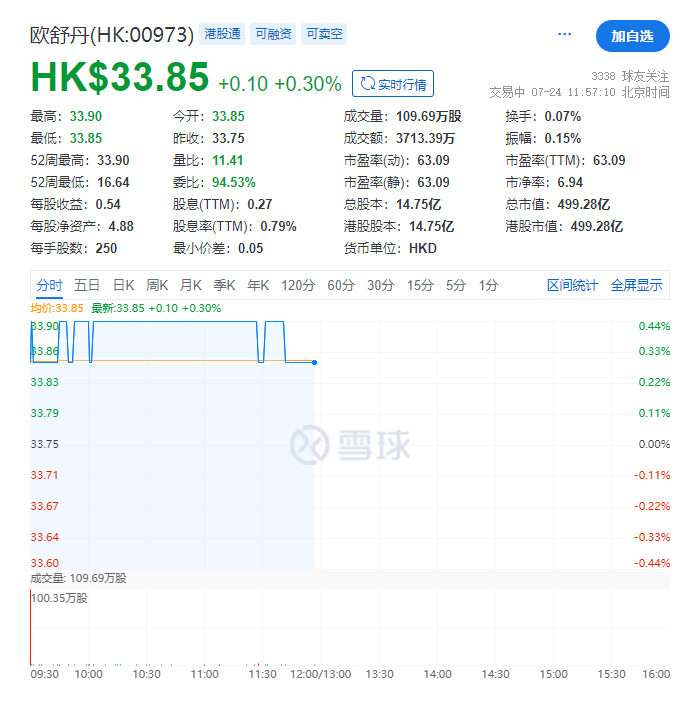696x706 pixels.
Task: Click the 股息率(TTM) value 0.79%
Action: click(278, 226)
